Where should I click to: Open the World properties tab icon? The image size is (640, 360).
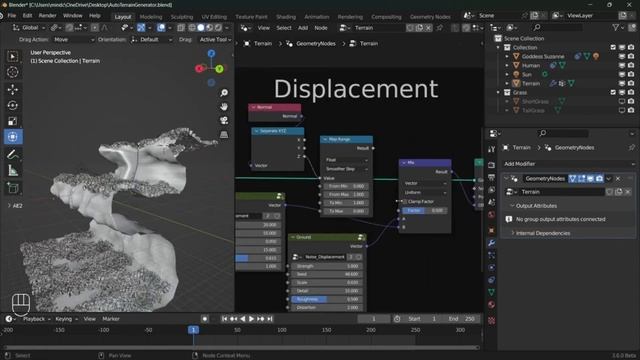(x=491, y=215)
